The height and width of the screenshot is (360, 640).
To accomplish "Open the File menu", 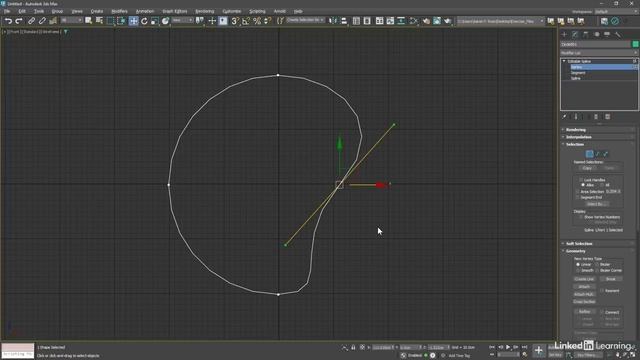I will [x=7, y=11].
